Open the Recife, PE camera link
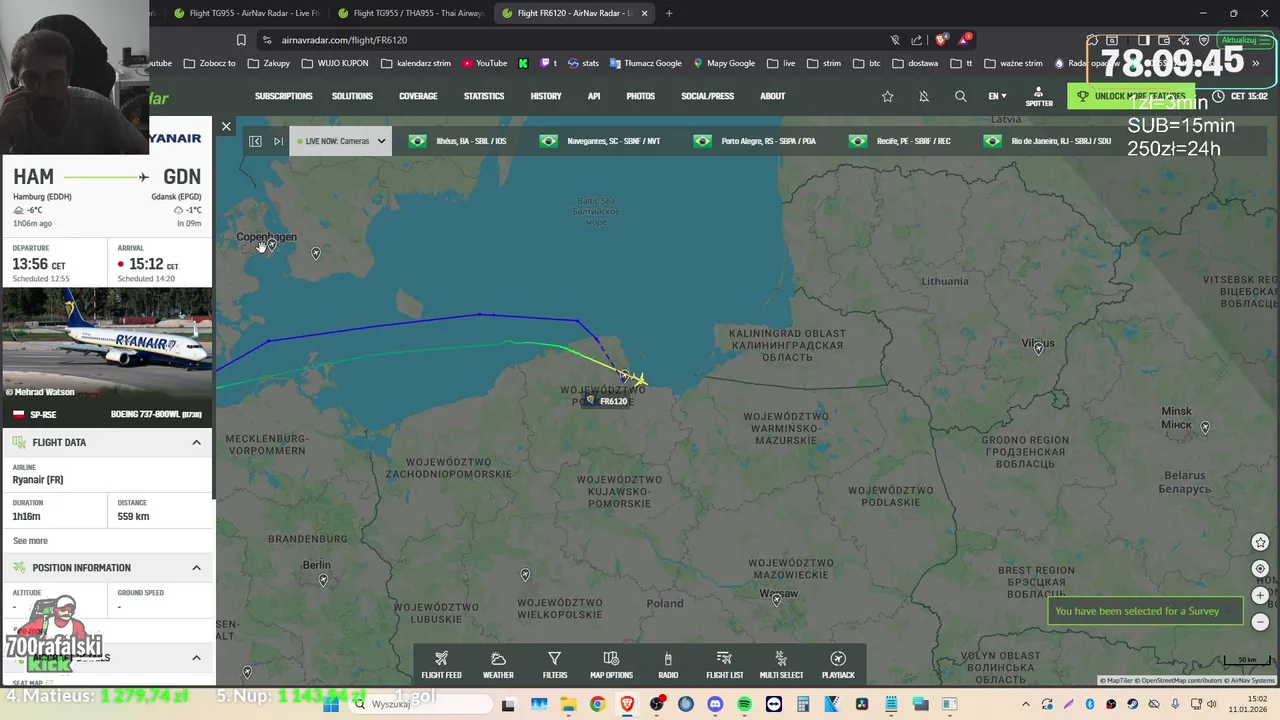 [900, 141]
